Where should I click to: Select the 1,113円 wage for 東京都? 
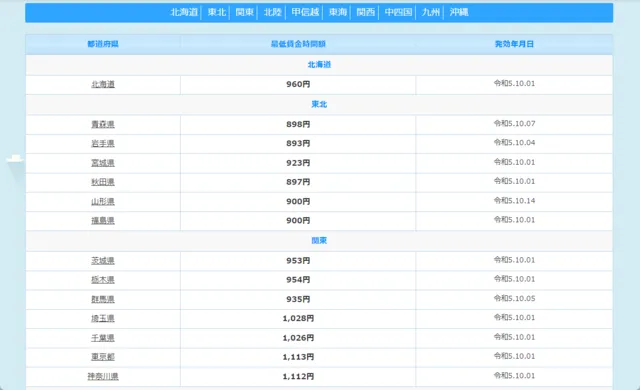click(x=298, y=357)
